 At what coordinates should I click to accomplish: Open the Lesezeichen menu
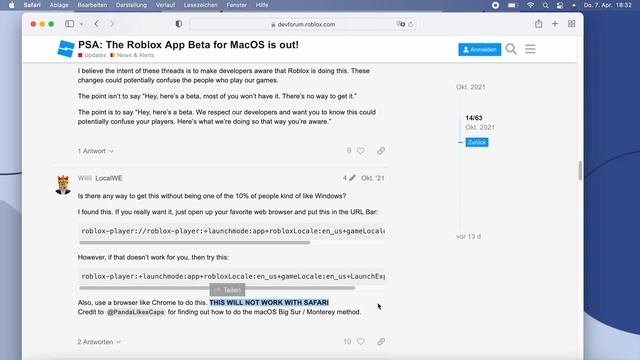(200, 5)
